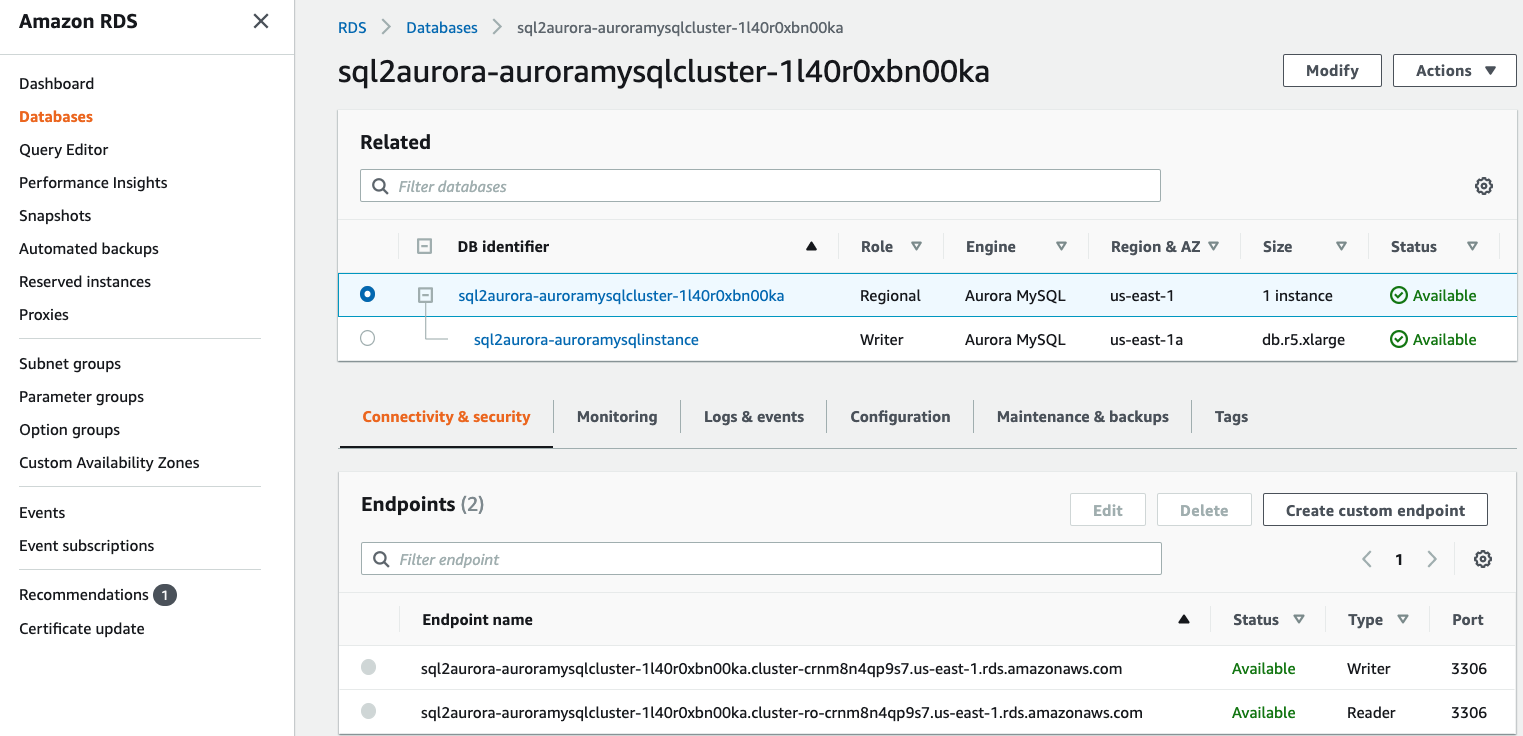Viewport: 1523px width, 736px height.
Task: Click Create custom endpoint button
Action: point(1375,510)
